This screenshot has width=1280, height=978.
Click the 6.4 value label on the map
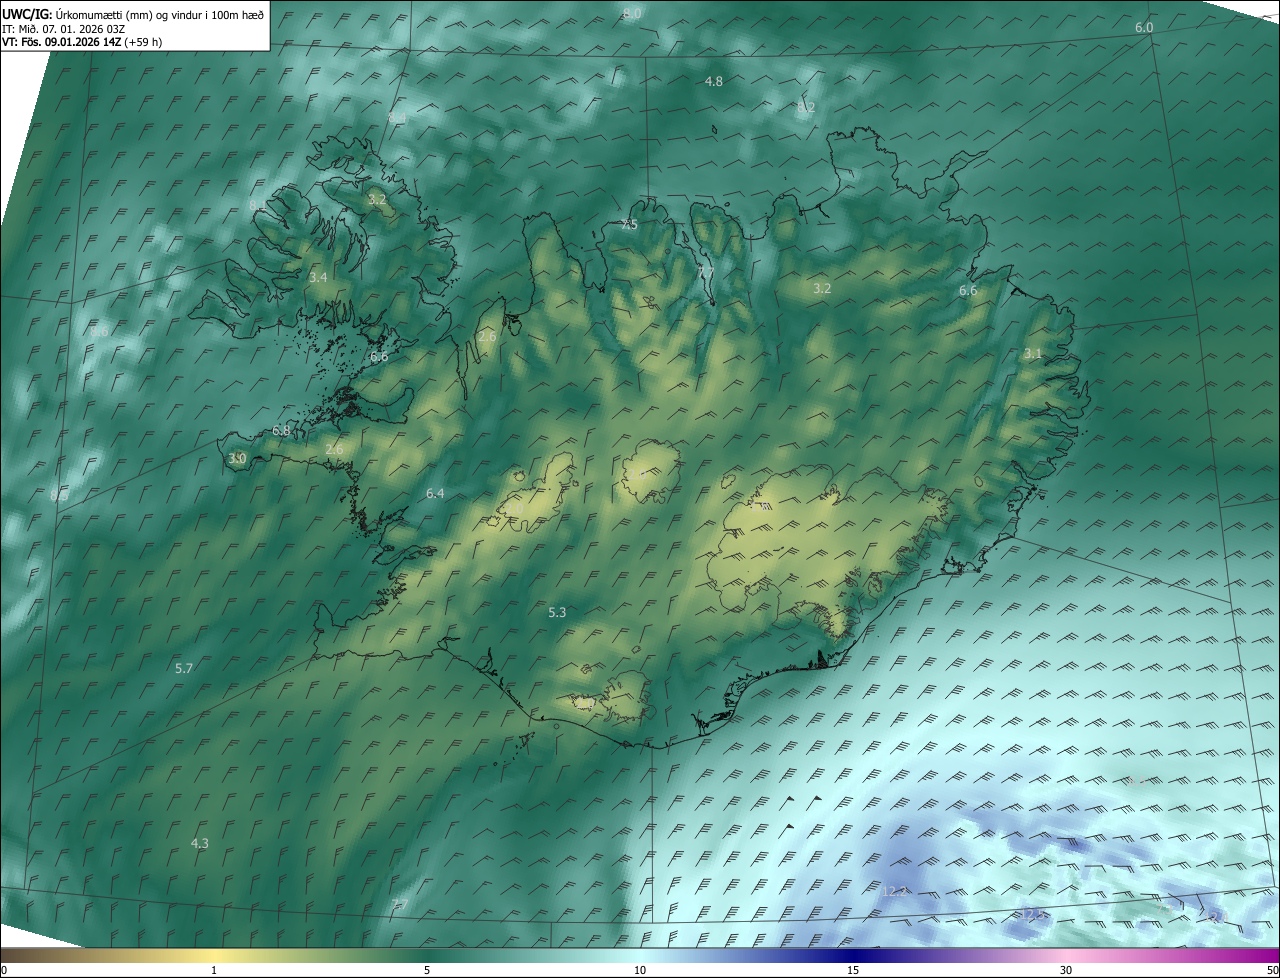pyautogui.click(x=435, y=494)
